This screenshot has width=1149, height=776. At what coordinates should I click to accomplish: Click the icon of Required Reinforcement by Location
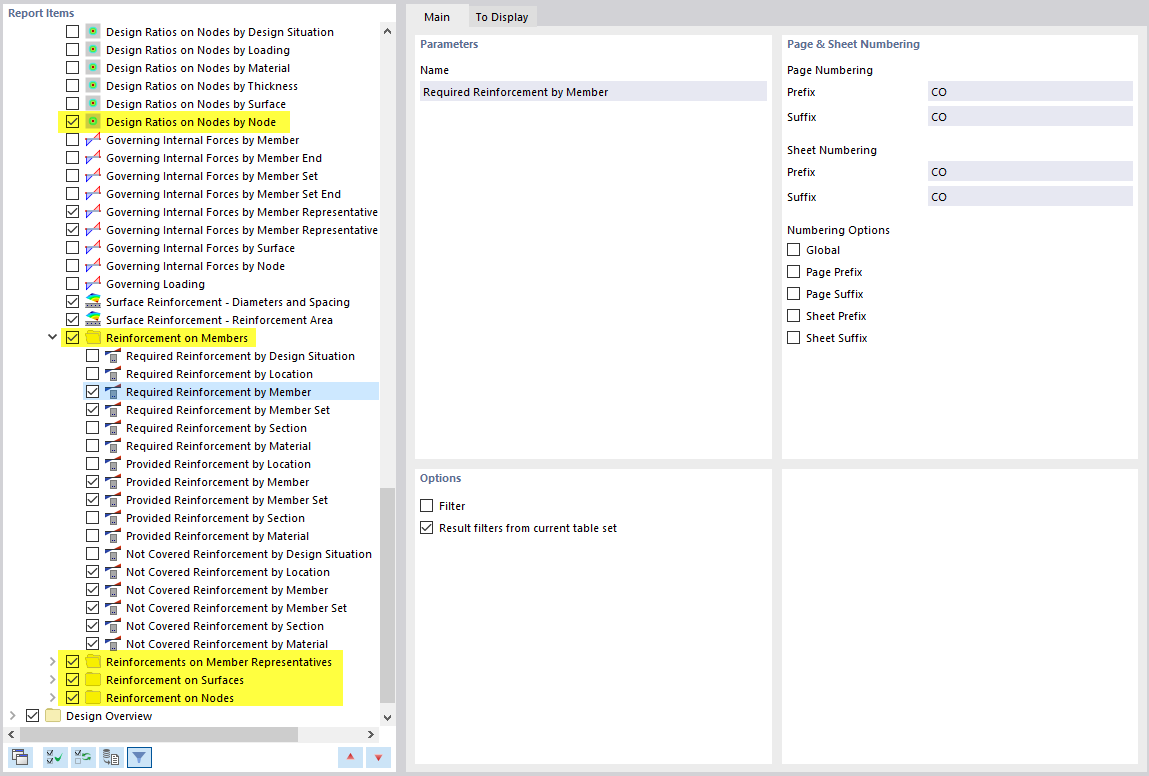click(113, 374)
